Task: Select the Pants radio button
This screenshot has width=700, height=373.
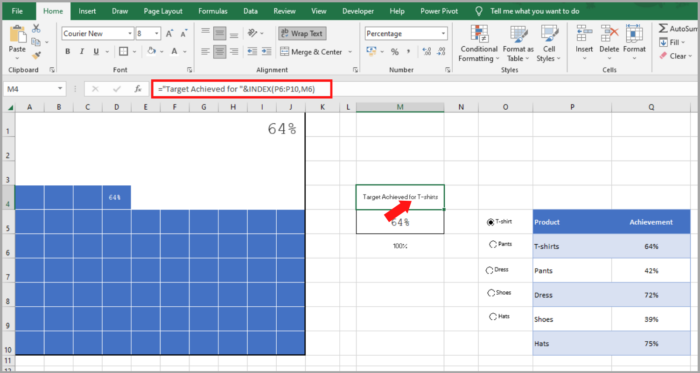Action: (493, 245)
